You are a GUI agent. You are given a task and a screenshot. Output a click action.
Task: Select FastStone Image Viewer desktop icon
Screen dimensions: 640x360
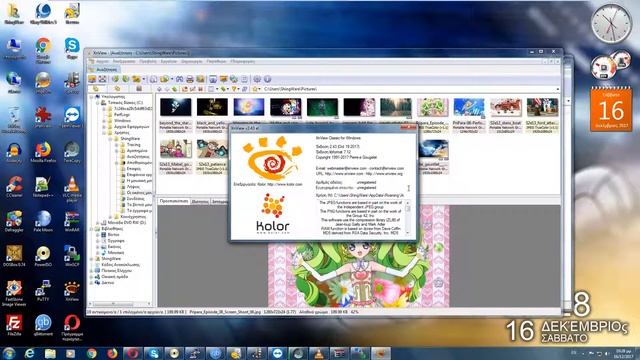click(x=14, y=293)
